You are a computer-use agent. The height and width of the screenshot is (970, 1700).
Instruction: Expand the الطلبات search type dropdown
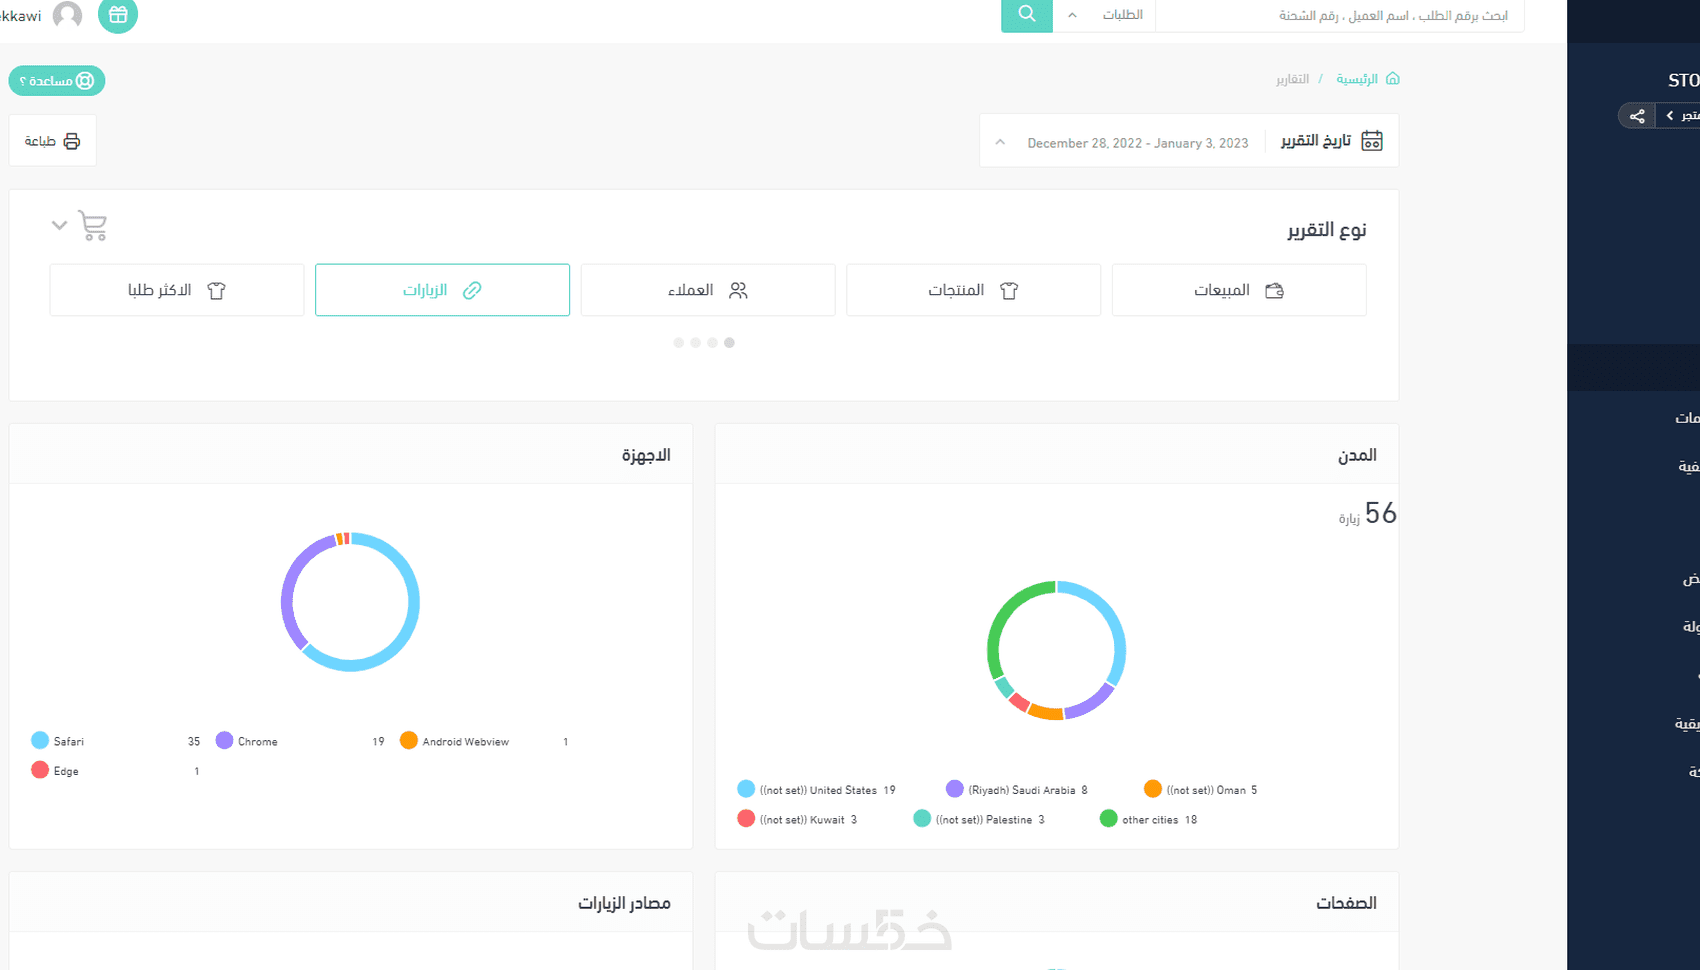tap(1105, 15)
